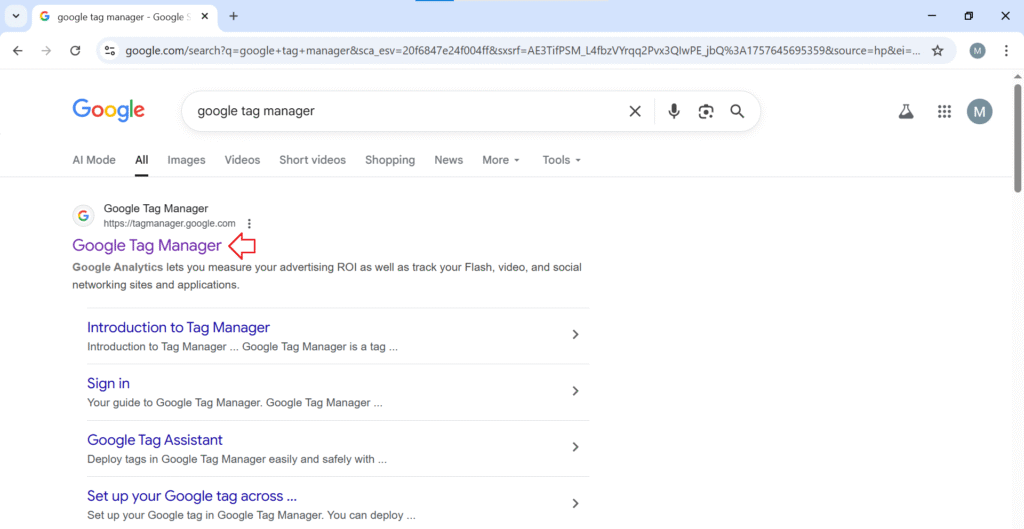
Task: Click the Google search input field
Action: point(400,111)
